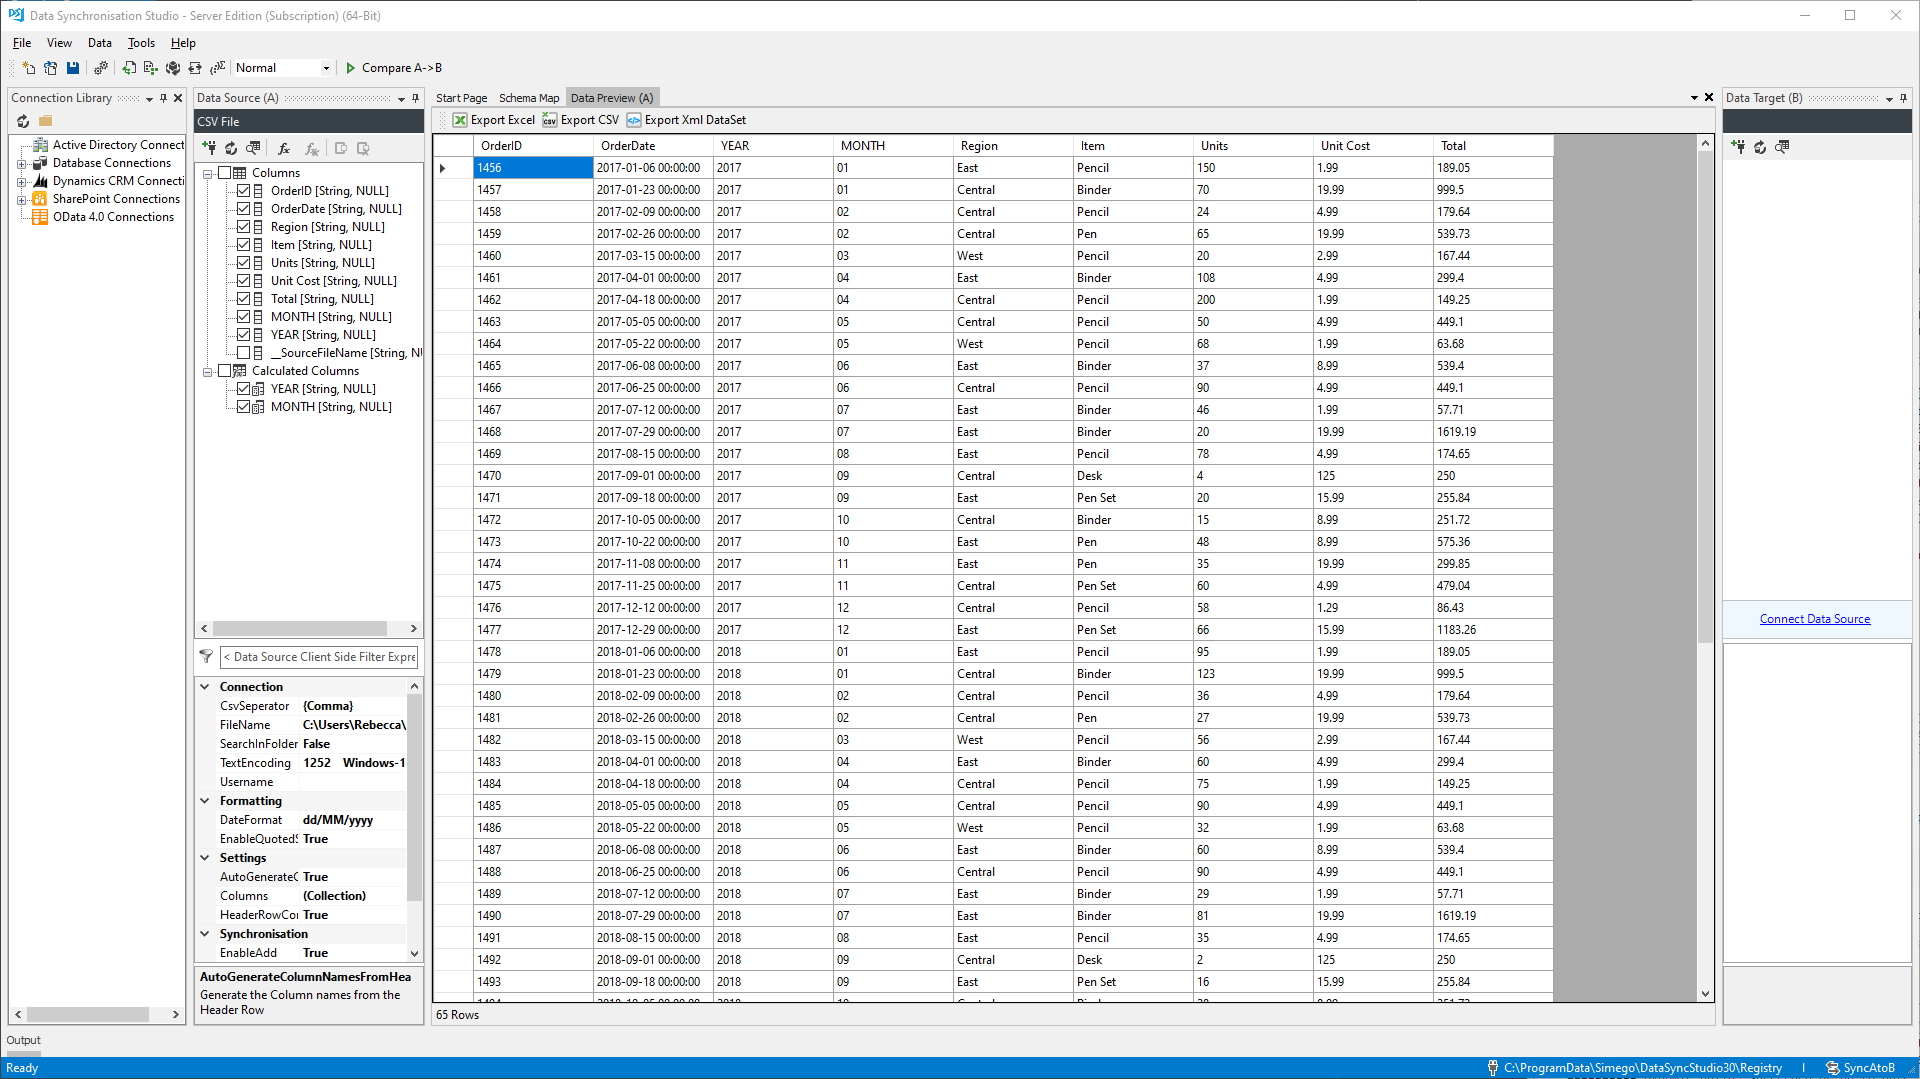
Task: Collapse the Settings property group
Action: pyautogui.click(x=205, y=858)
